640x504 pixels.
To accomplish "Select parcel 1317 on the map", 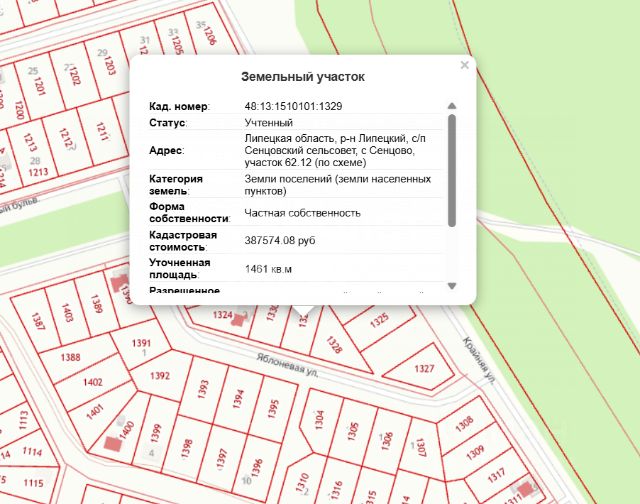I will (496, 475).
